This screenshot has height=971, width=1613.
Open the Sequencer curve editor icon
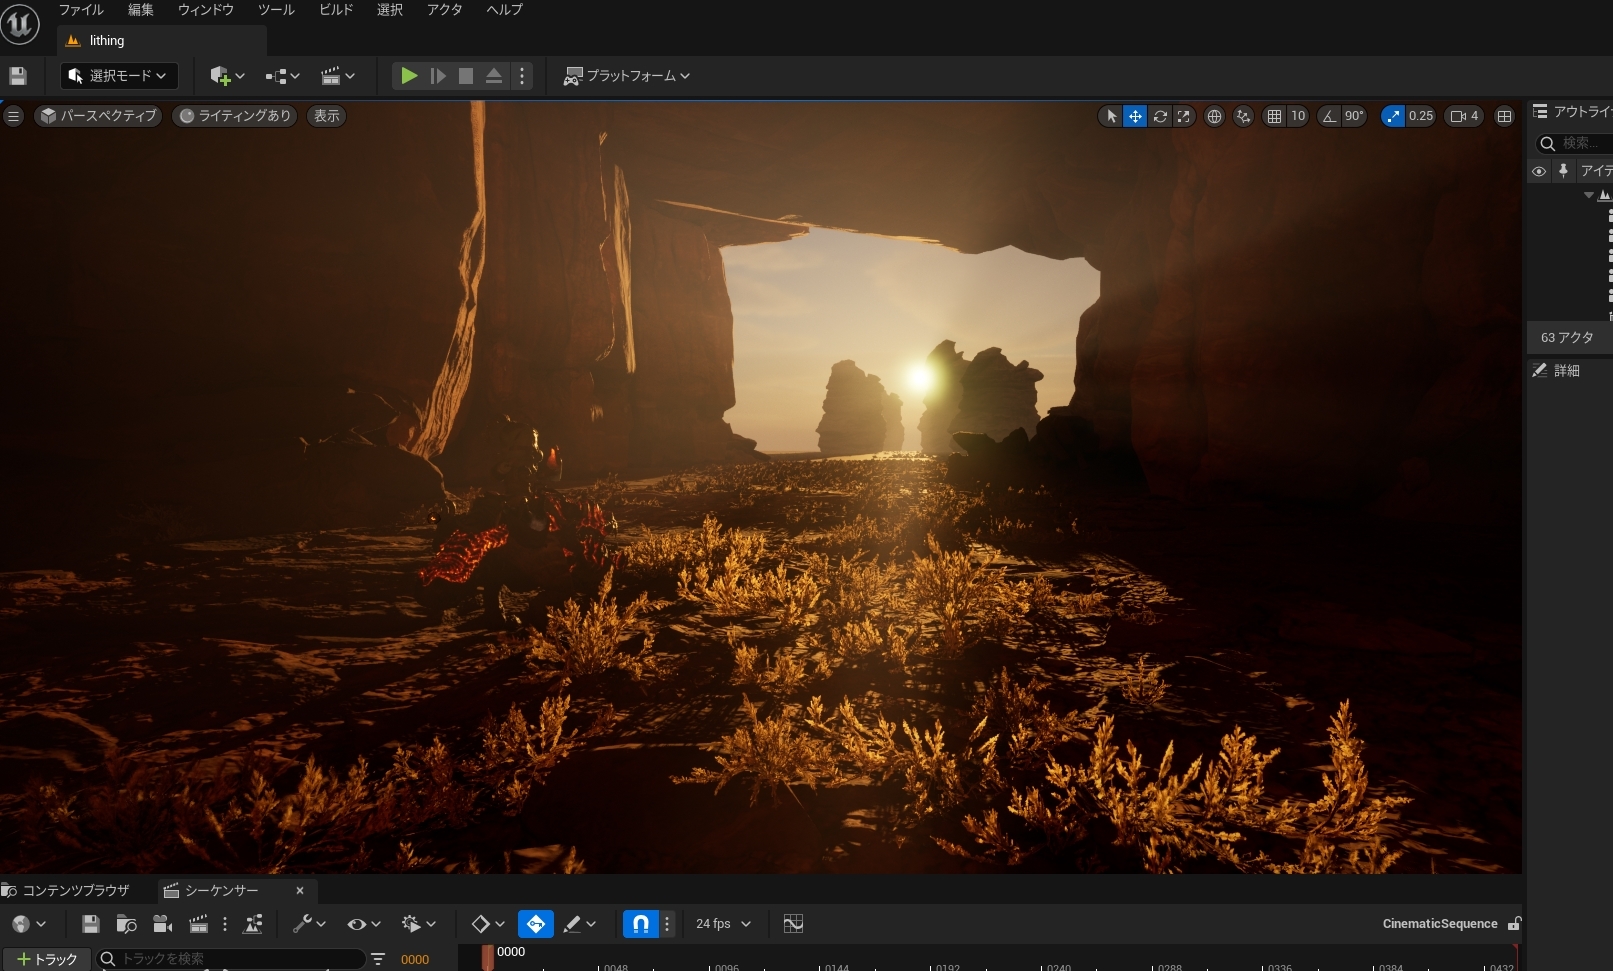click(x=793, y=924)
